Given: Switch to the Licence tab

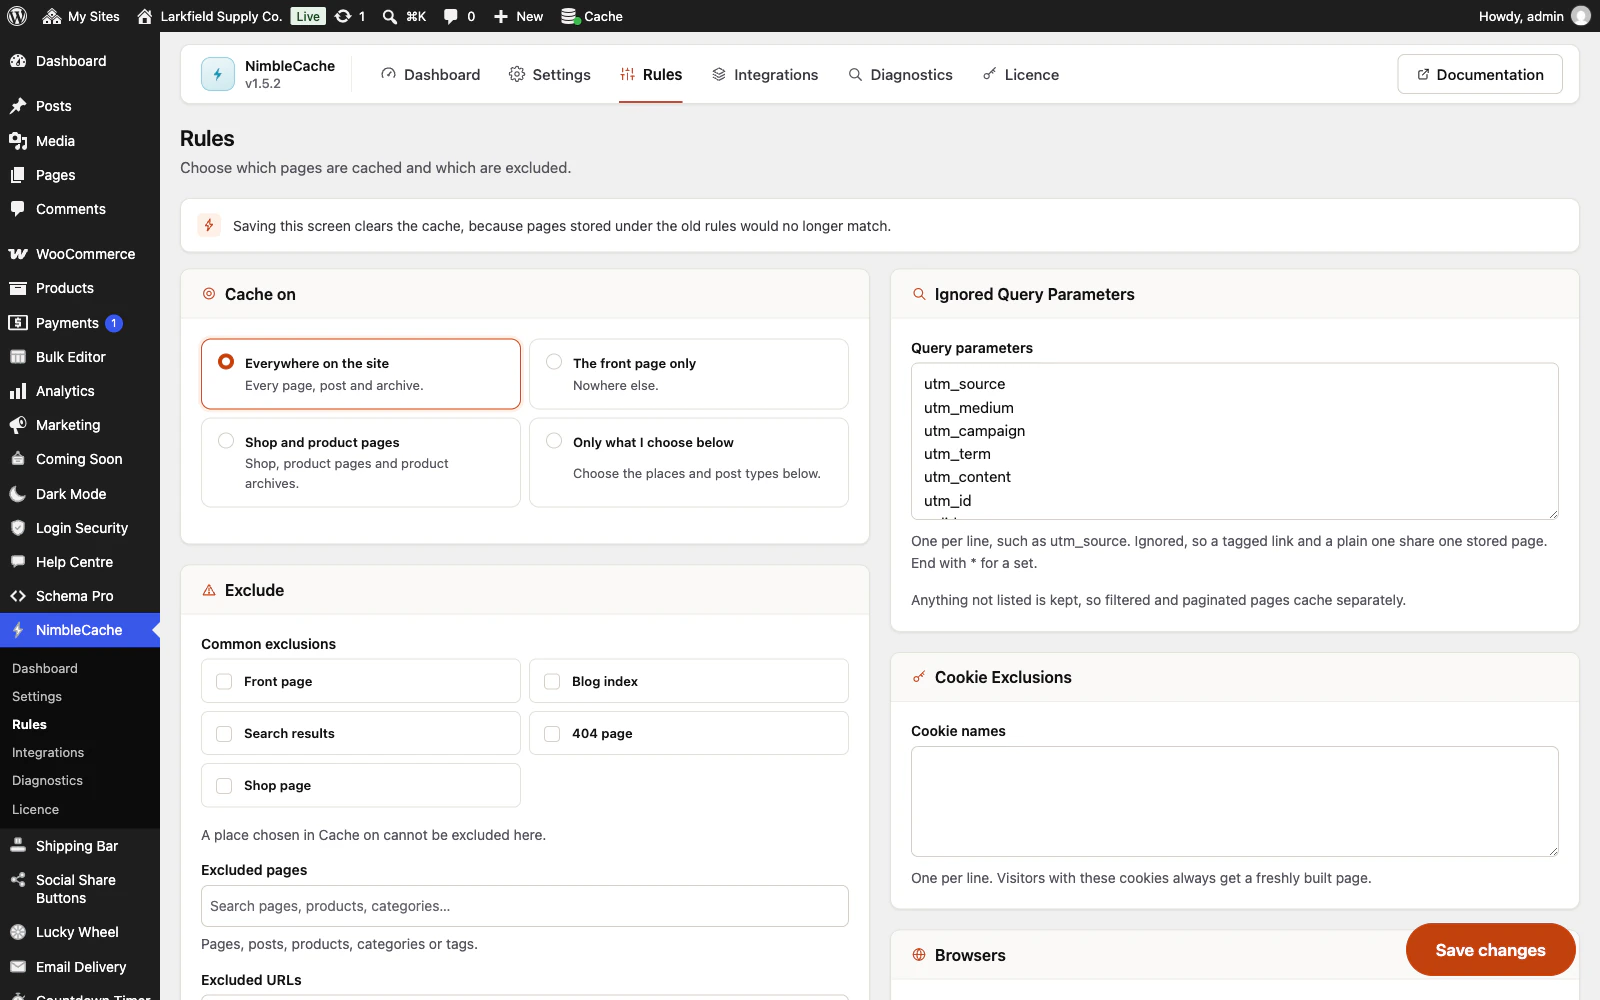Looking at the screenshot, I should 1021,75.
